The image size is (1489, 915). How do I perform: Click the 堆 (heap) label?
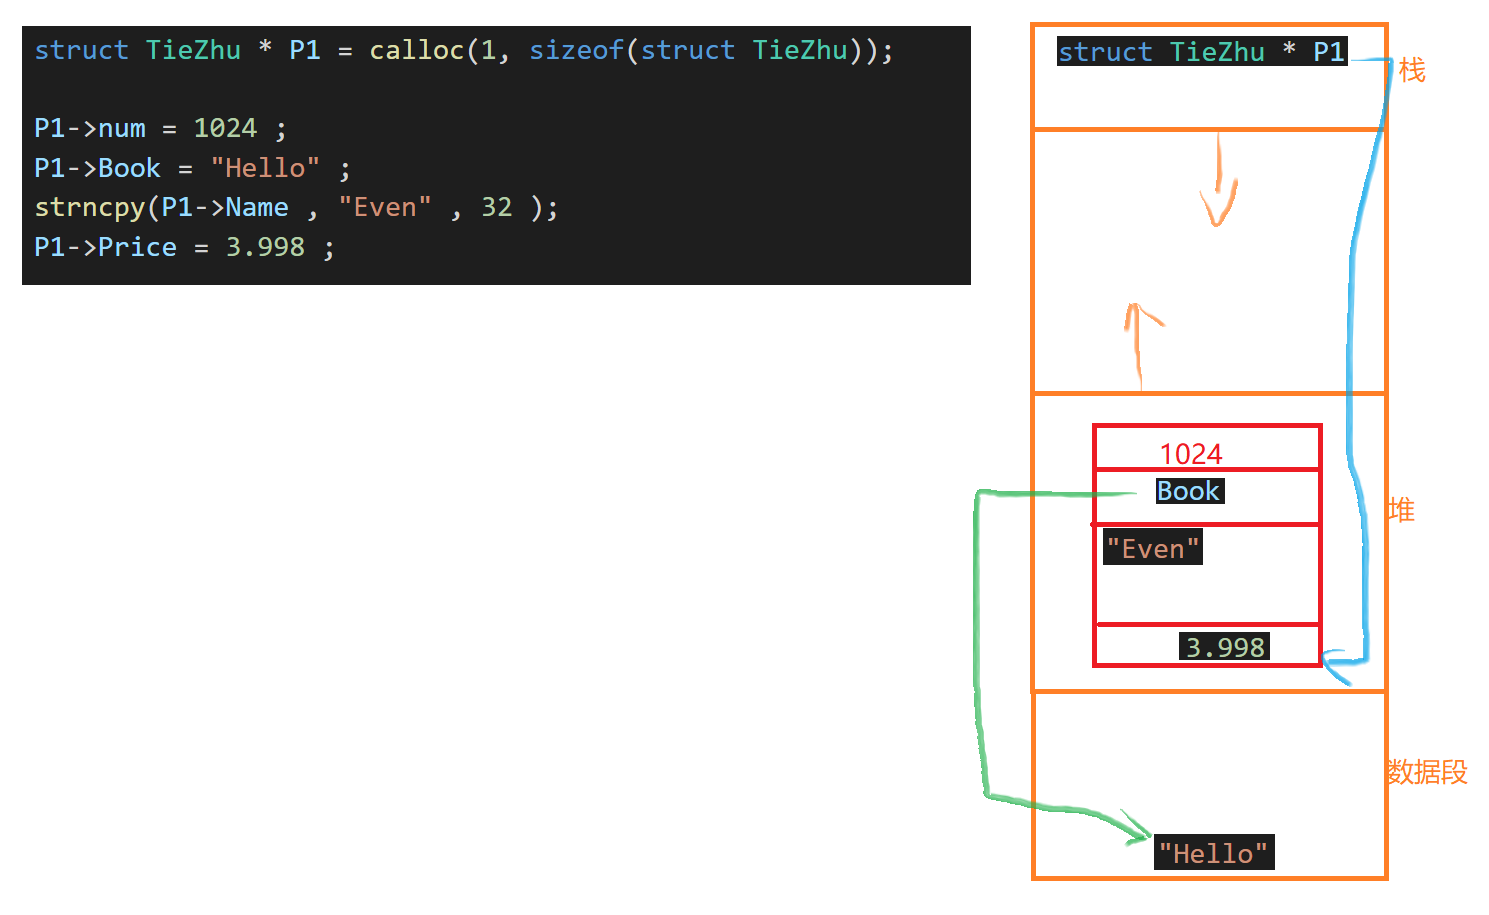[1401, 510]
